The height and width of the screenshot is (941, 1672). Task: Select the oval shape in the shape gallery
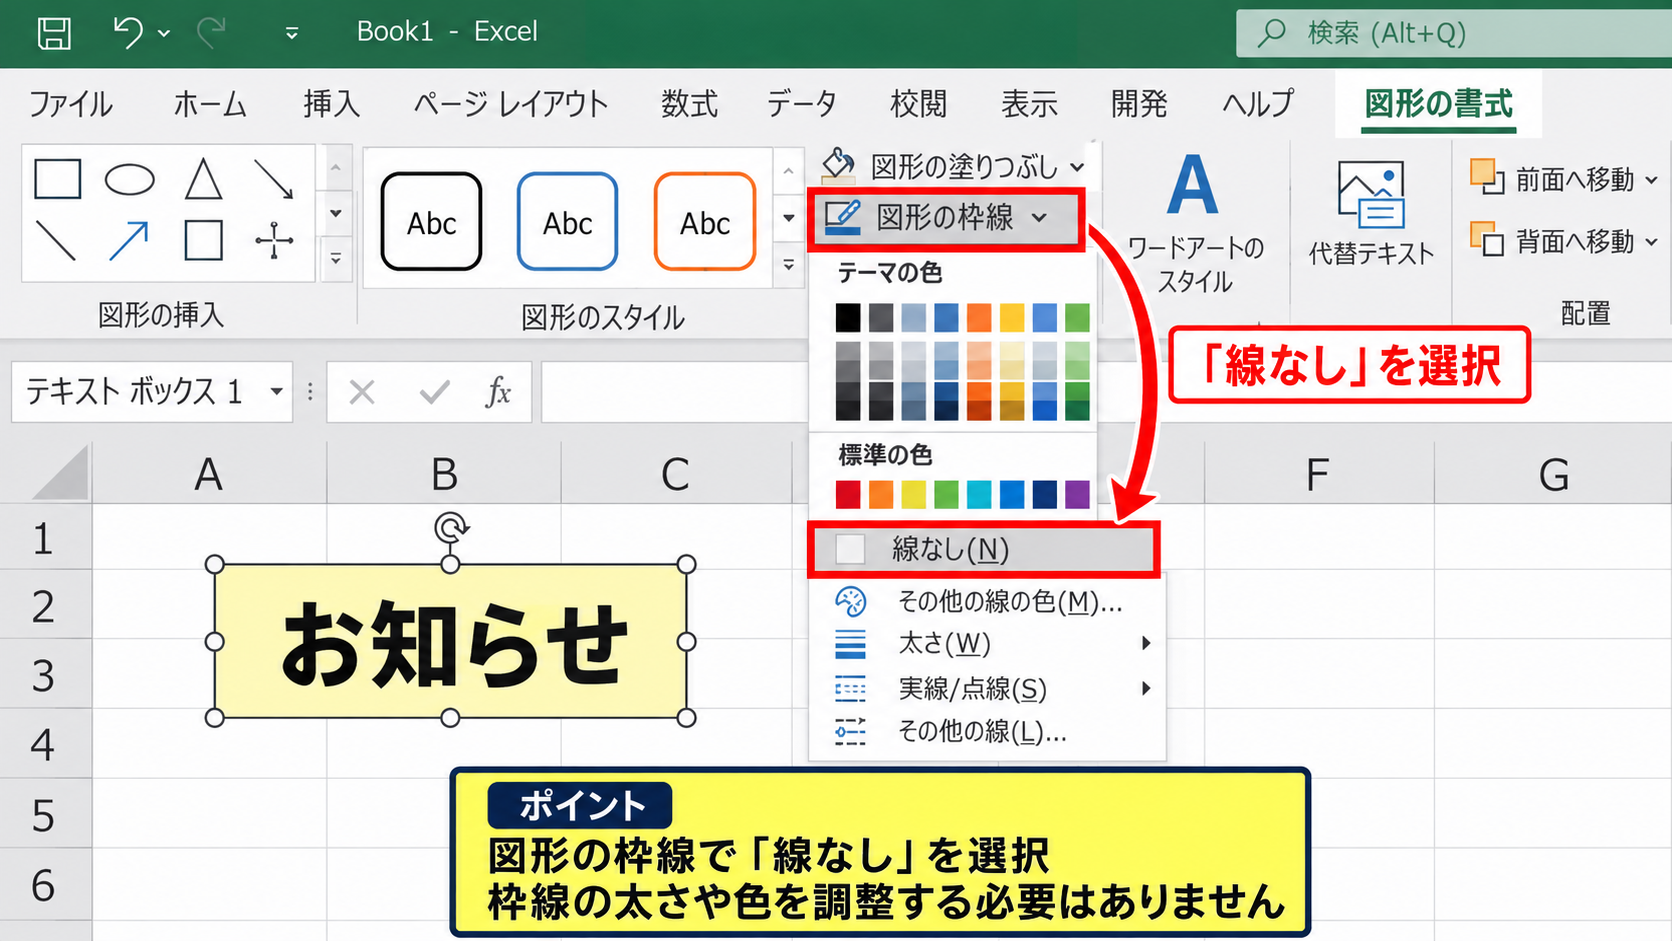pos(130,179)
